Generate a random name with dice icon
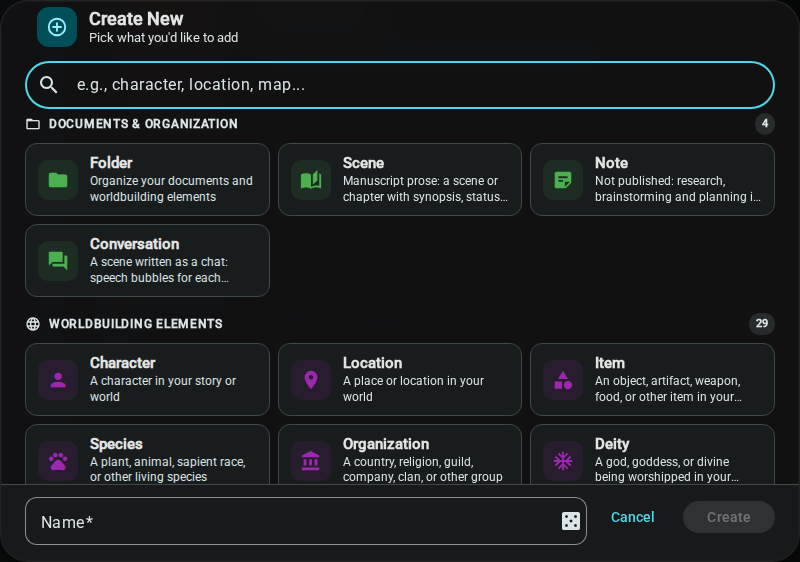The width and height of the screenshot is (800, 562). (570, 521)
